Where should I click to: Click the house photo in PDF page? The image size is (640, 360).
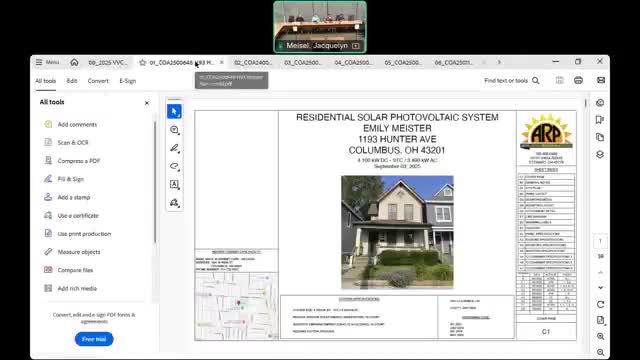397,232
